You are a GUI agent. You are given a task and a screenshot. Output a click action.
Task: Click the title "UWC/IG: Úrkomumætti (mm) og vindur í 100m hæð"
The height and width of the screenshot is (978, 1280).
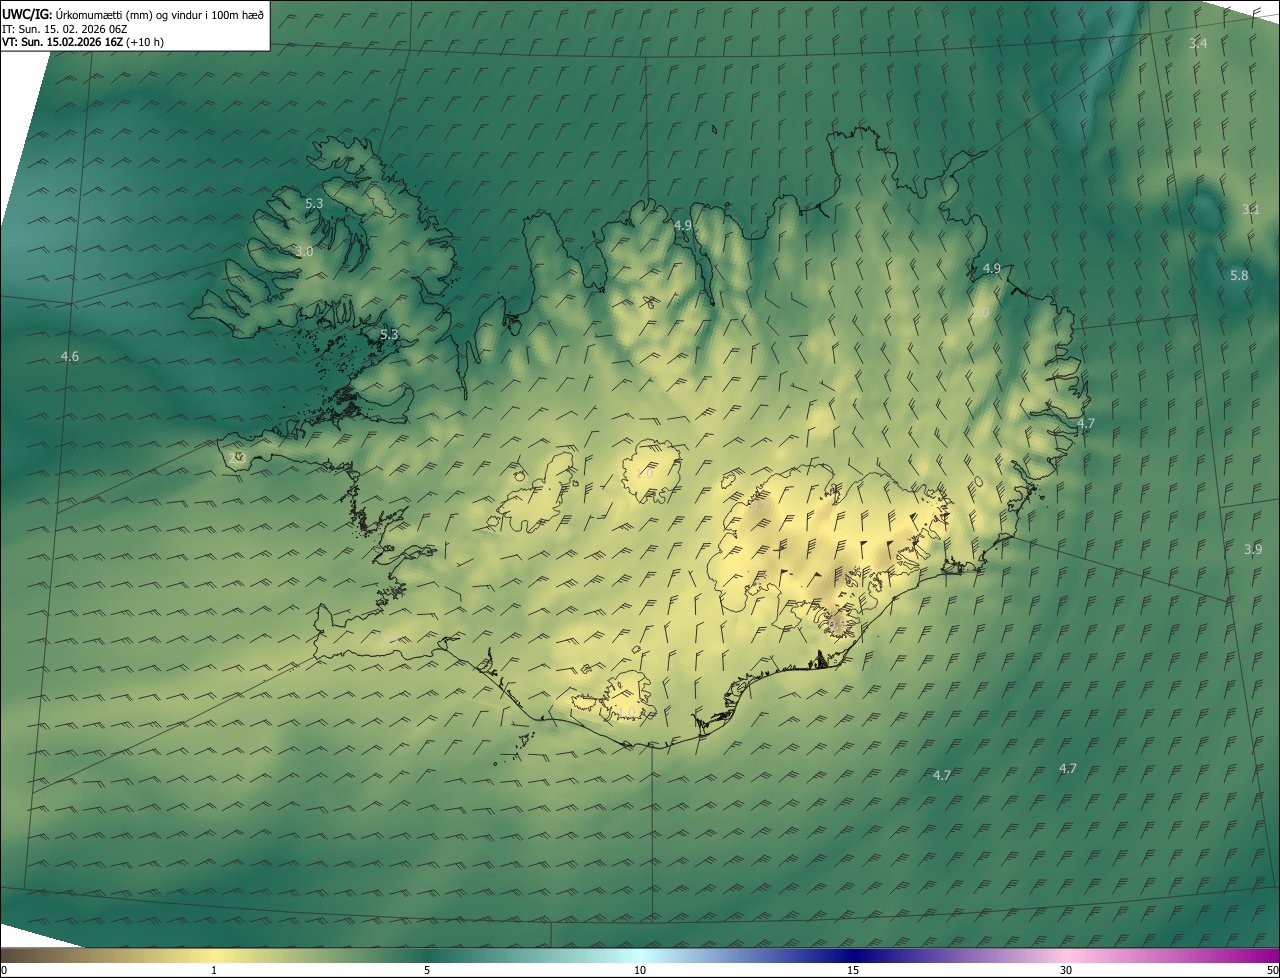point(133,13)
